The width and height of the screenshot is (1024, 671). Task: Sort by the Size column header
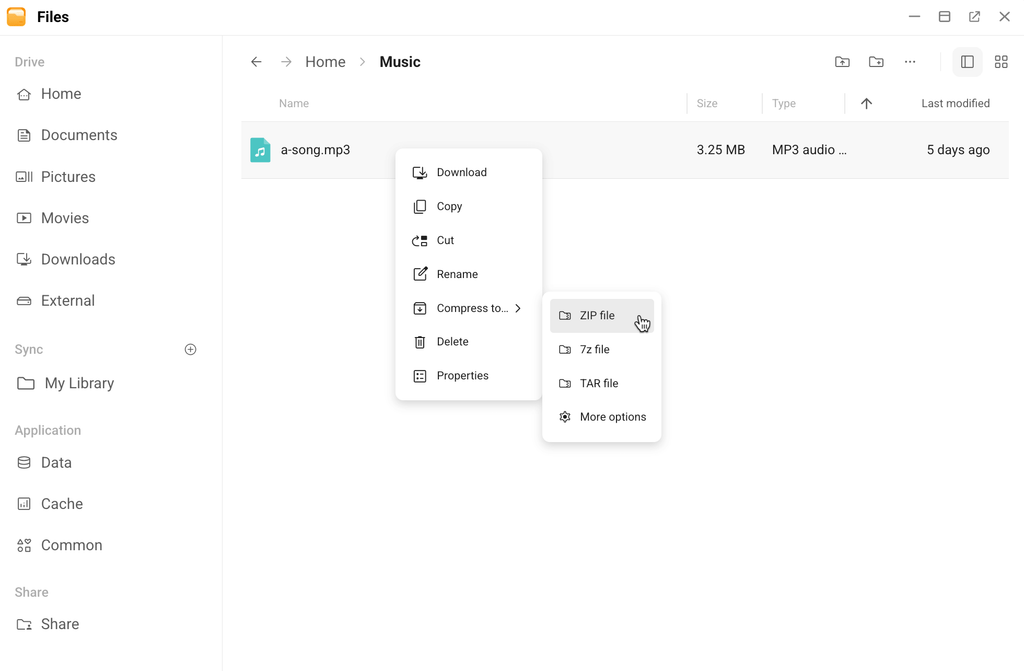[x=707, y=103]
